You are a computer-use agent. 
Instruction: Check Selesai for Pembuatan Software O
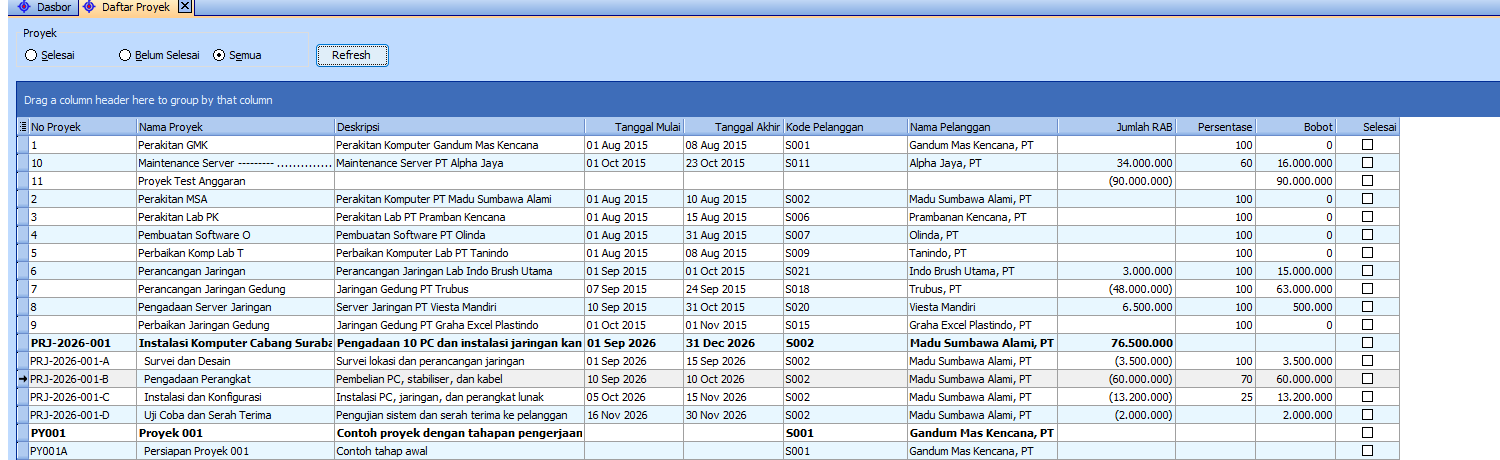1367,235
